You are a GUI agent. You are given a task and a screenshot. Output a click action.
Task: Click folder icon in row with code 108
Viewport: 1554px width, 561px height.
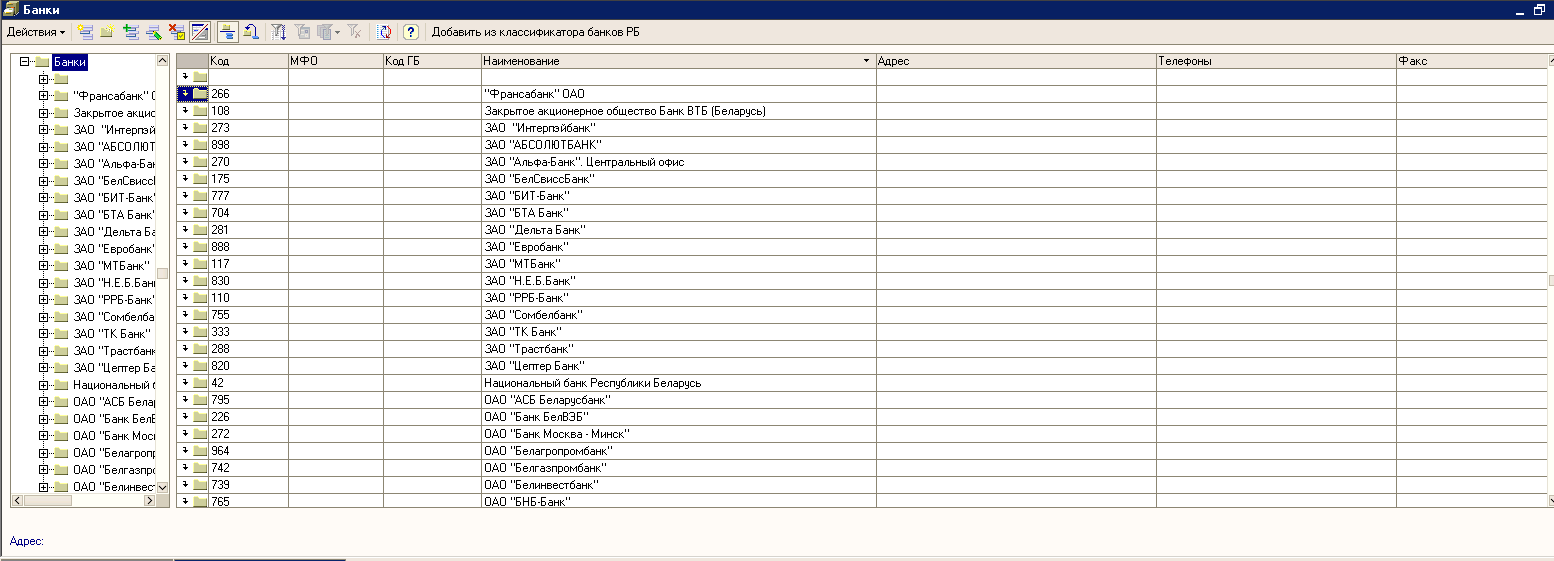click(200, 111)
